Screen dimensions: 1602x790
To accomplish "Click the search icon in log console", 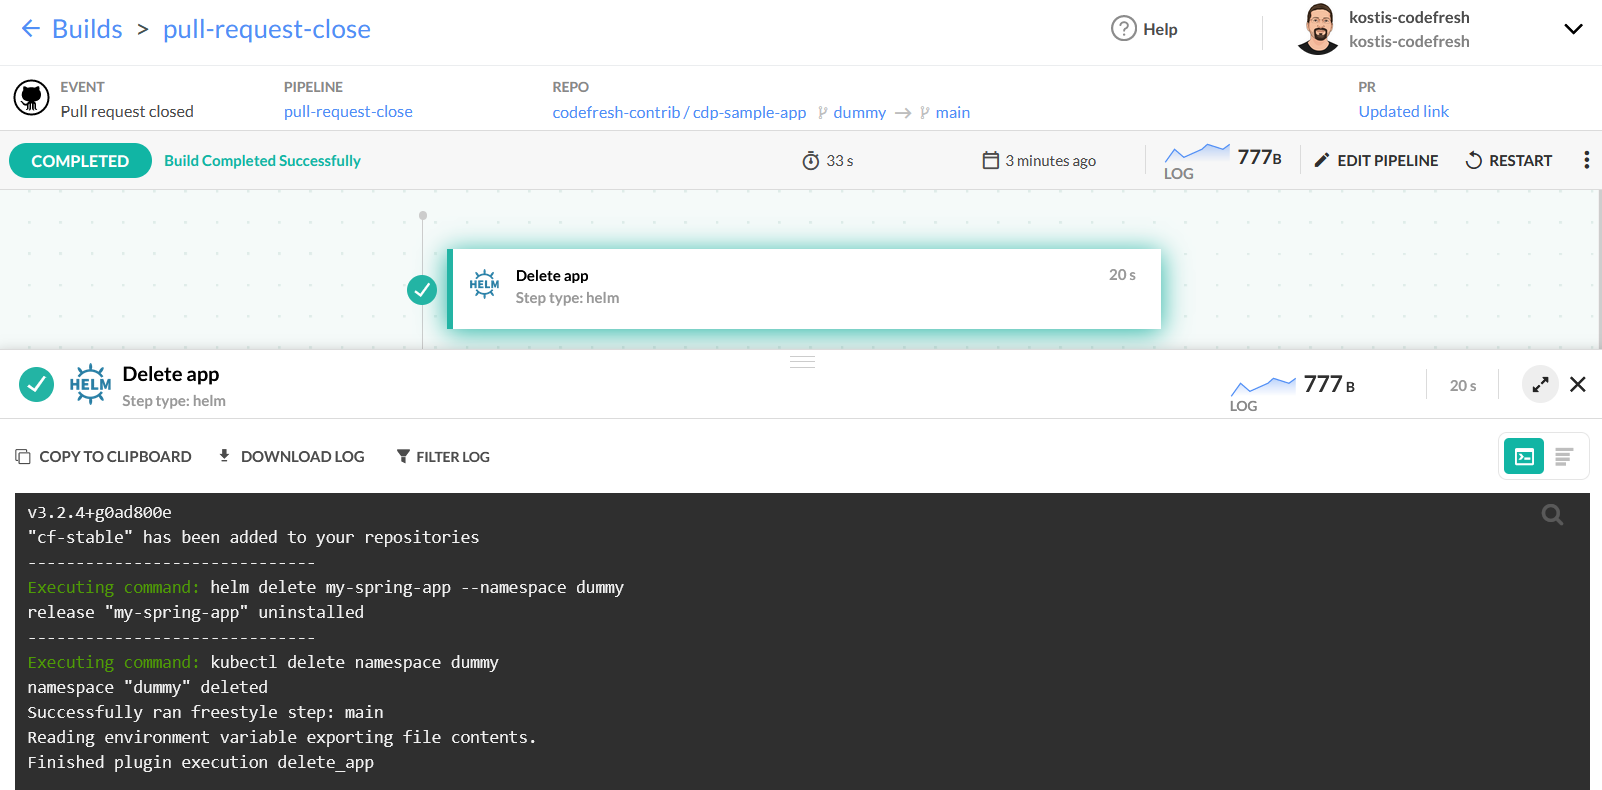I will pos(1552,515).
